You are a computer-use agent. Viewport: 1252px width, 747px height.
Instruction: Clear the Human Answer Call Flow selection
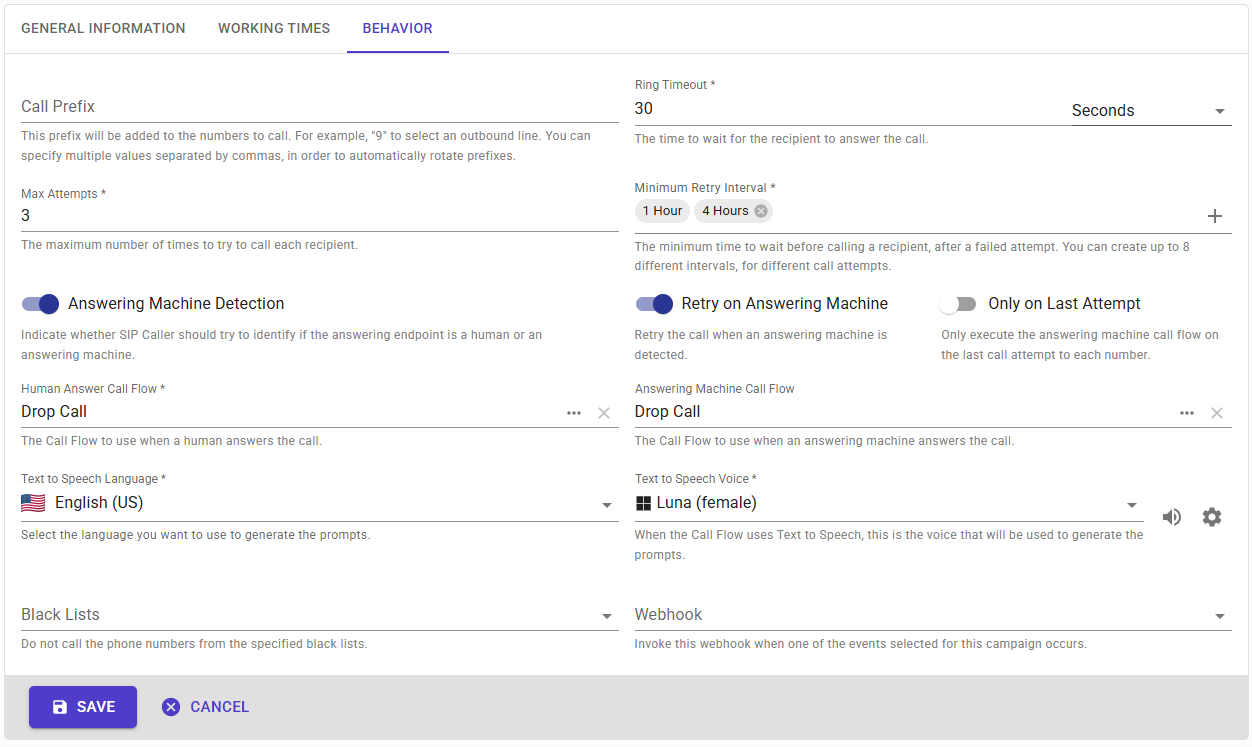(x=604, y=413)
